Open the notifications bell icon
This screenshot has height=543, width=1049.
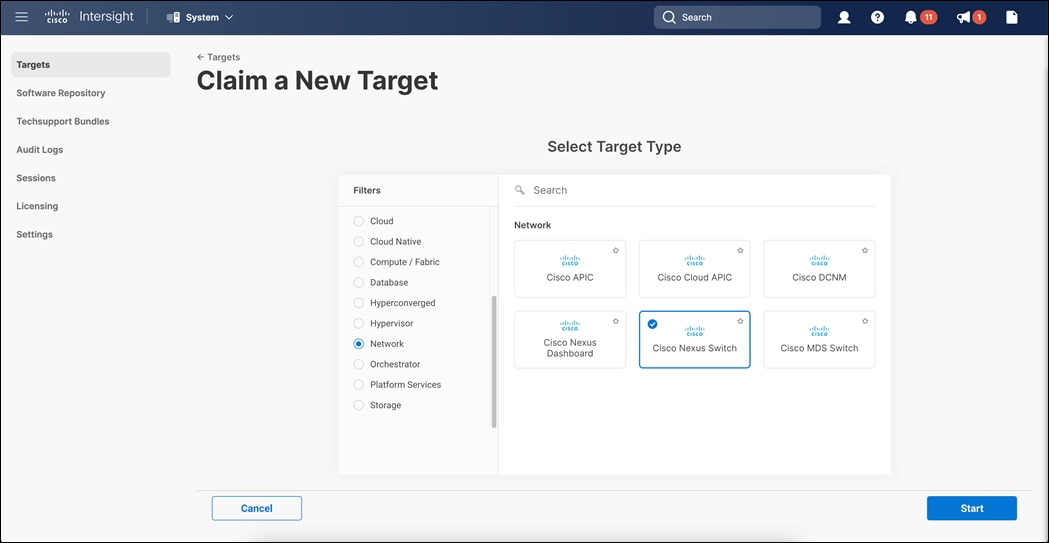(x=911, y=17)
